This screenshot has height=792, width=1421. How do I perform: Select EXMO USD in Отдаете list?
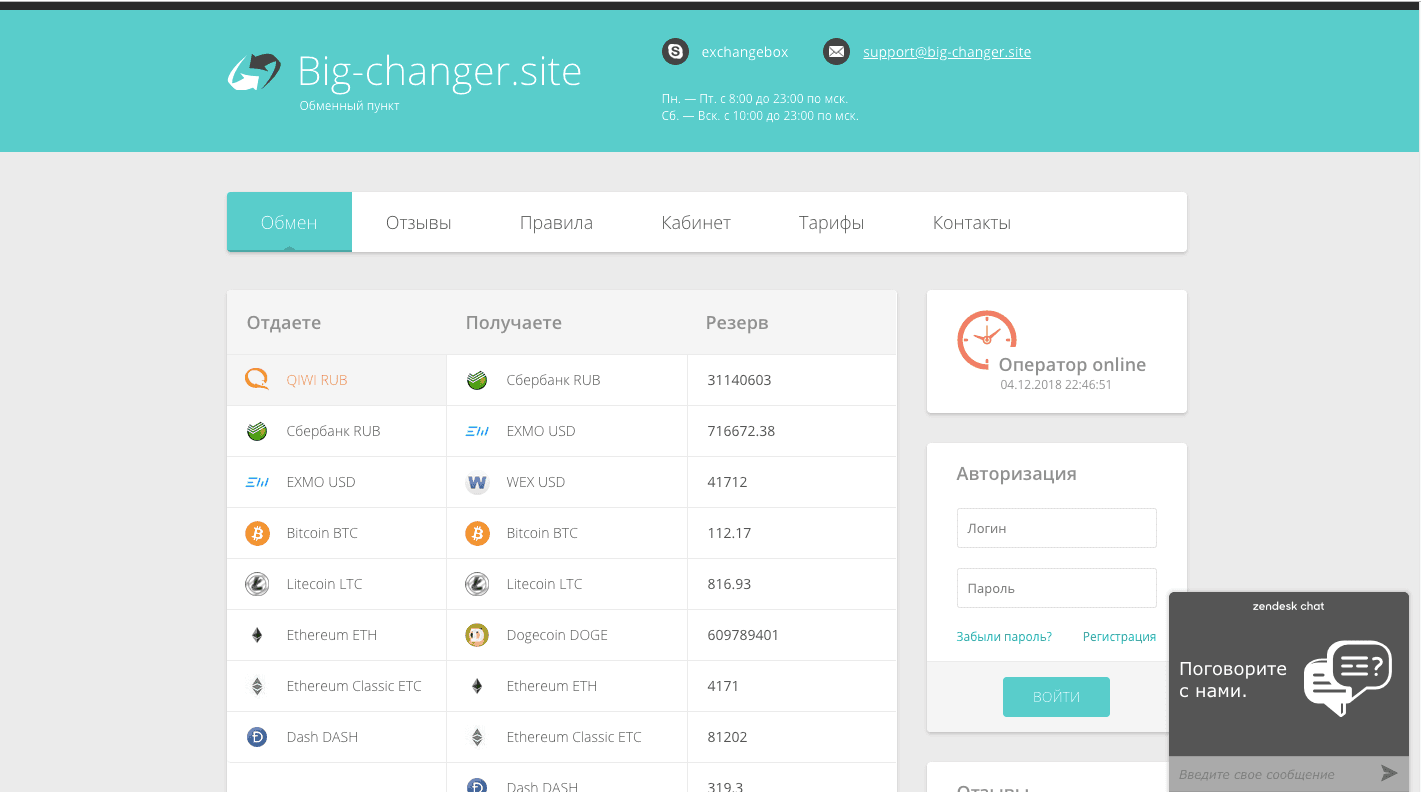point(320,481)
